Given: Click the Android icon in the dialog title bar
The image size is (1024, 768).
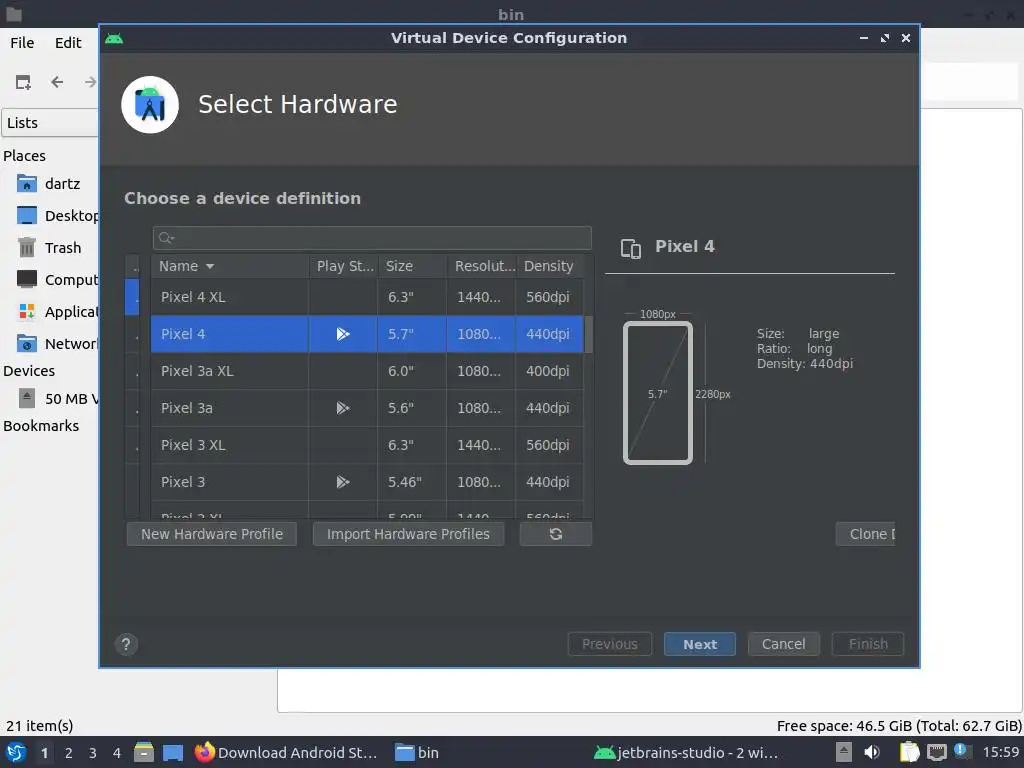Looking at the screenshot, I should tap(114, 39).
